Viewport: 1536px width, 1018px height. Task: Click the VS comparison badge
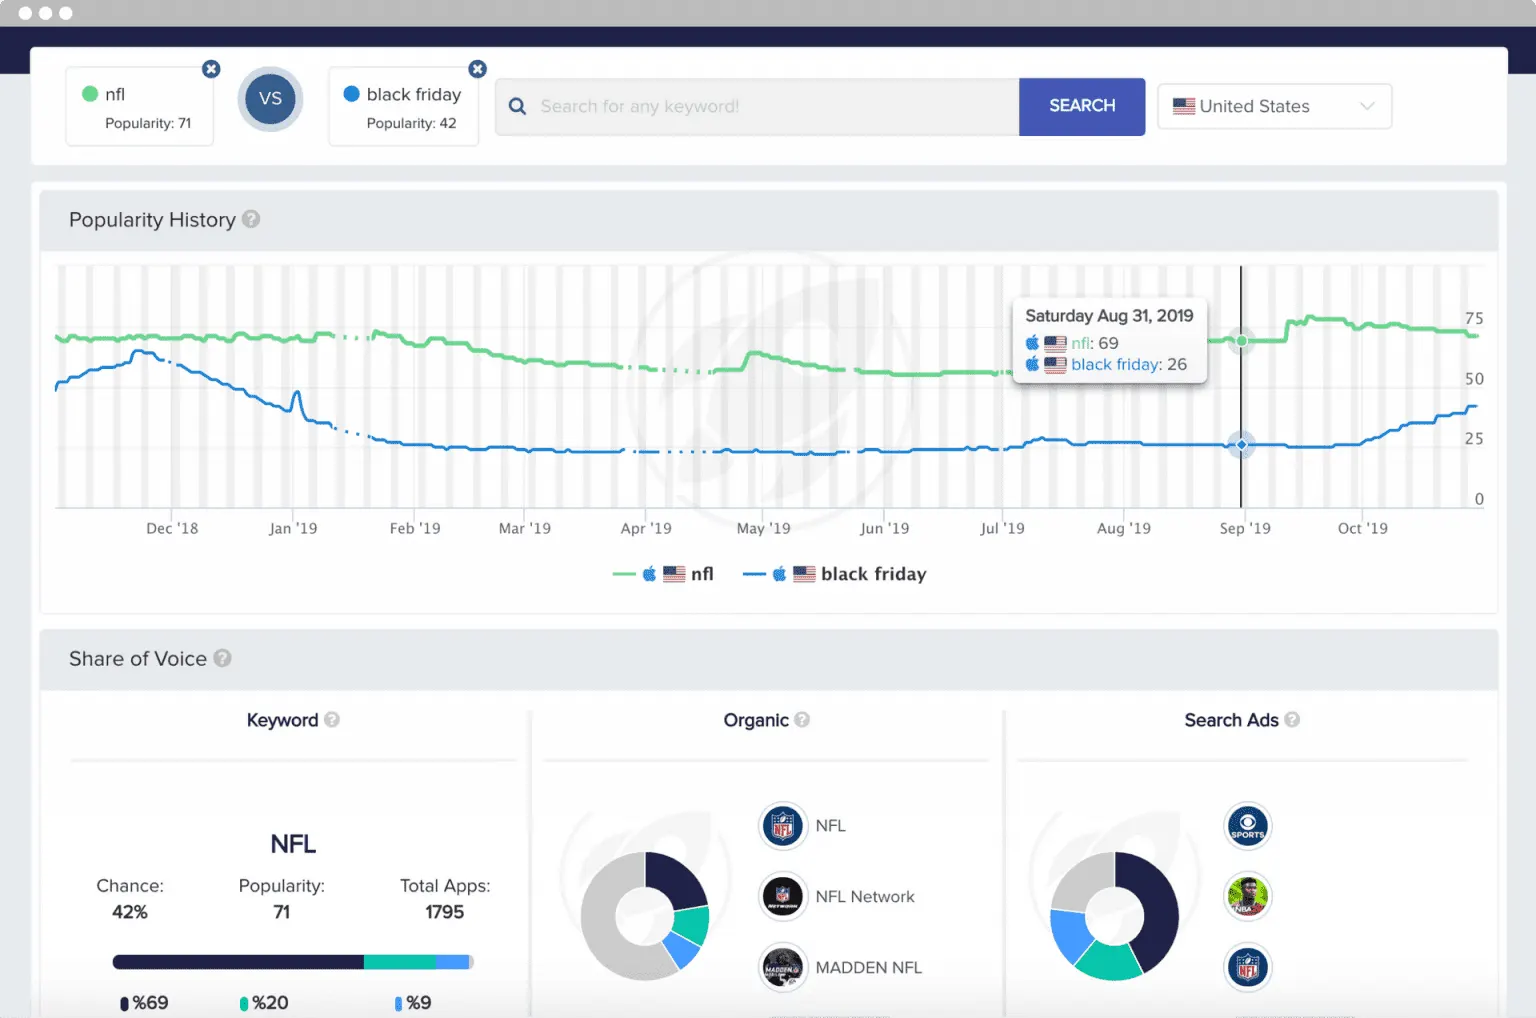(270, 98)
